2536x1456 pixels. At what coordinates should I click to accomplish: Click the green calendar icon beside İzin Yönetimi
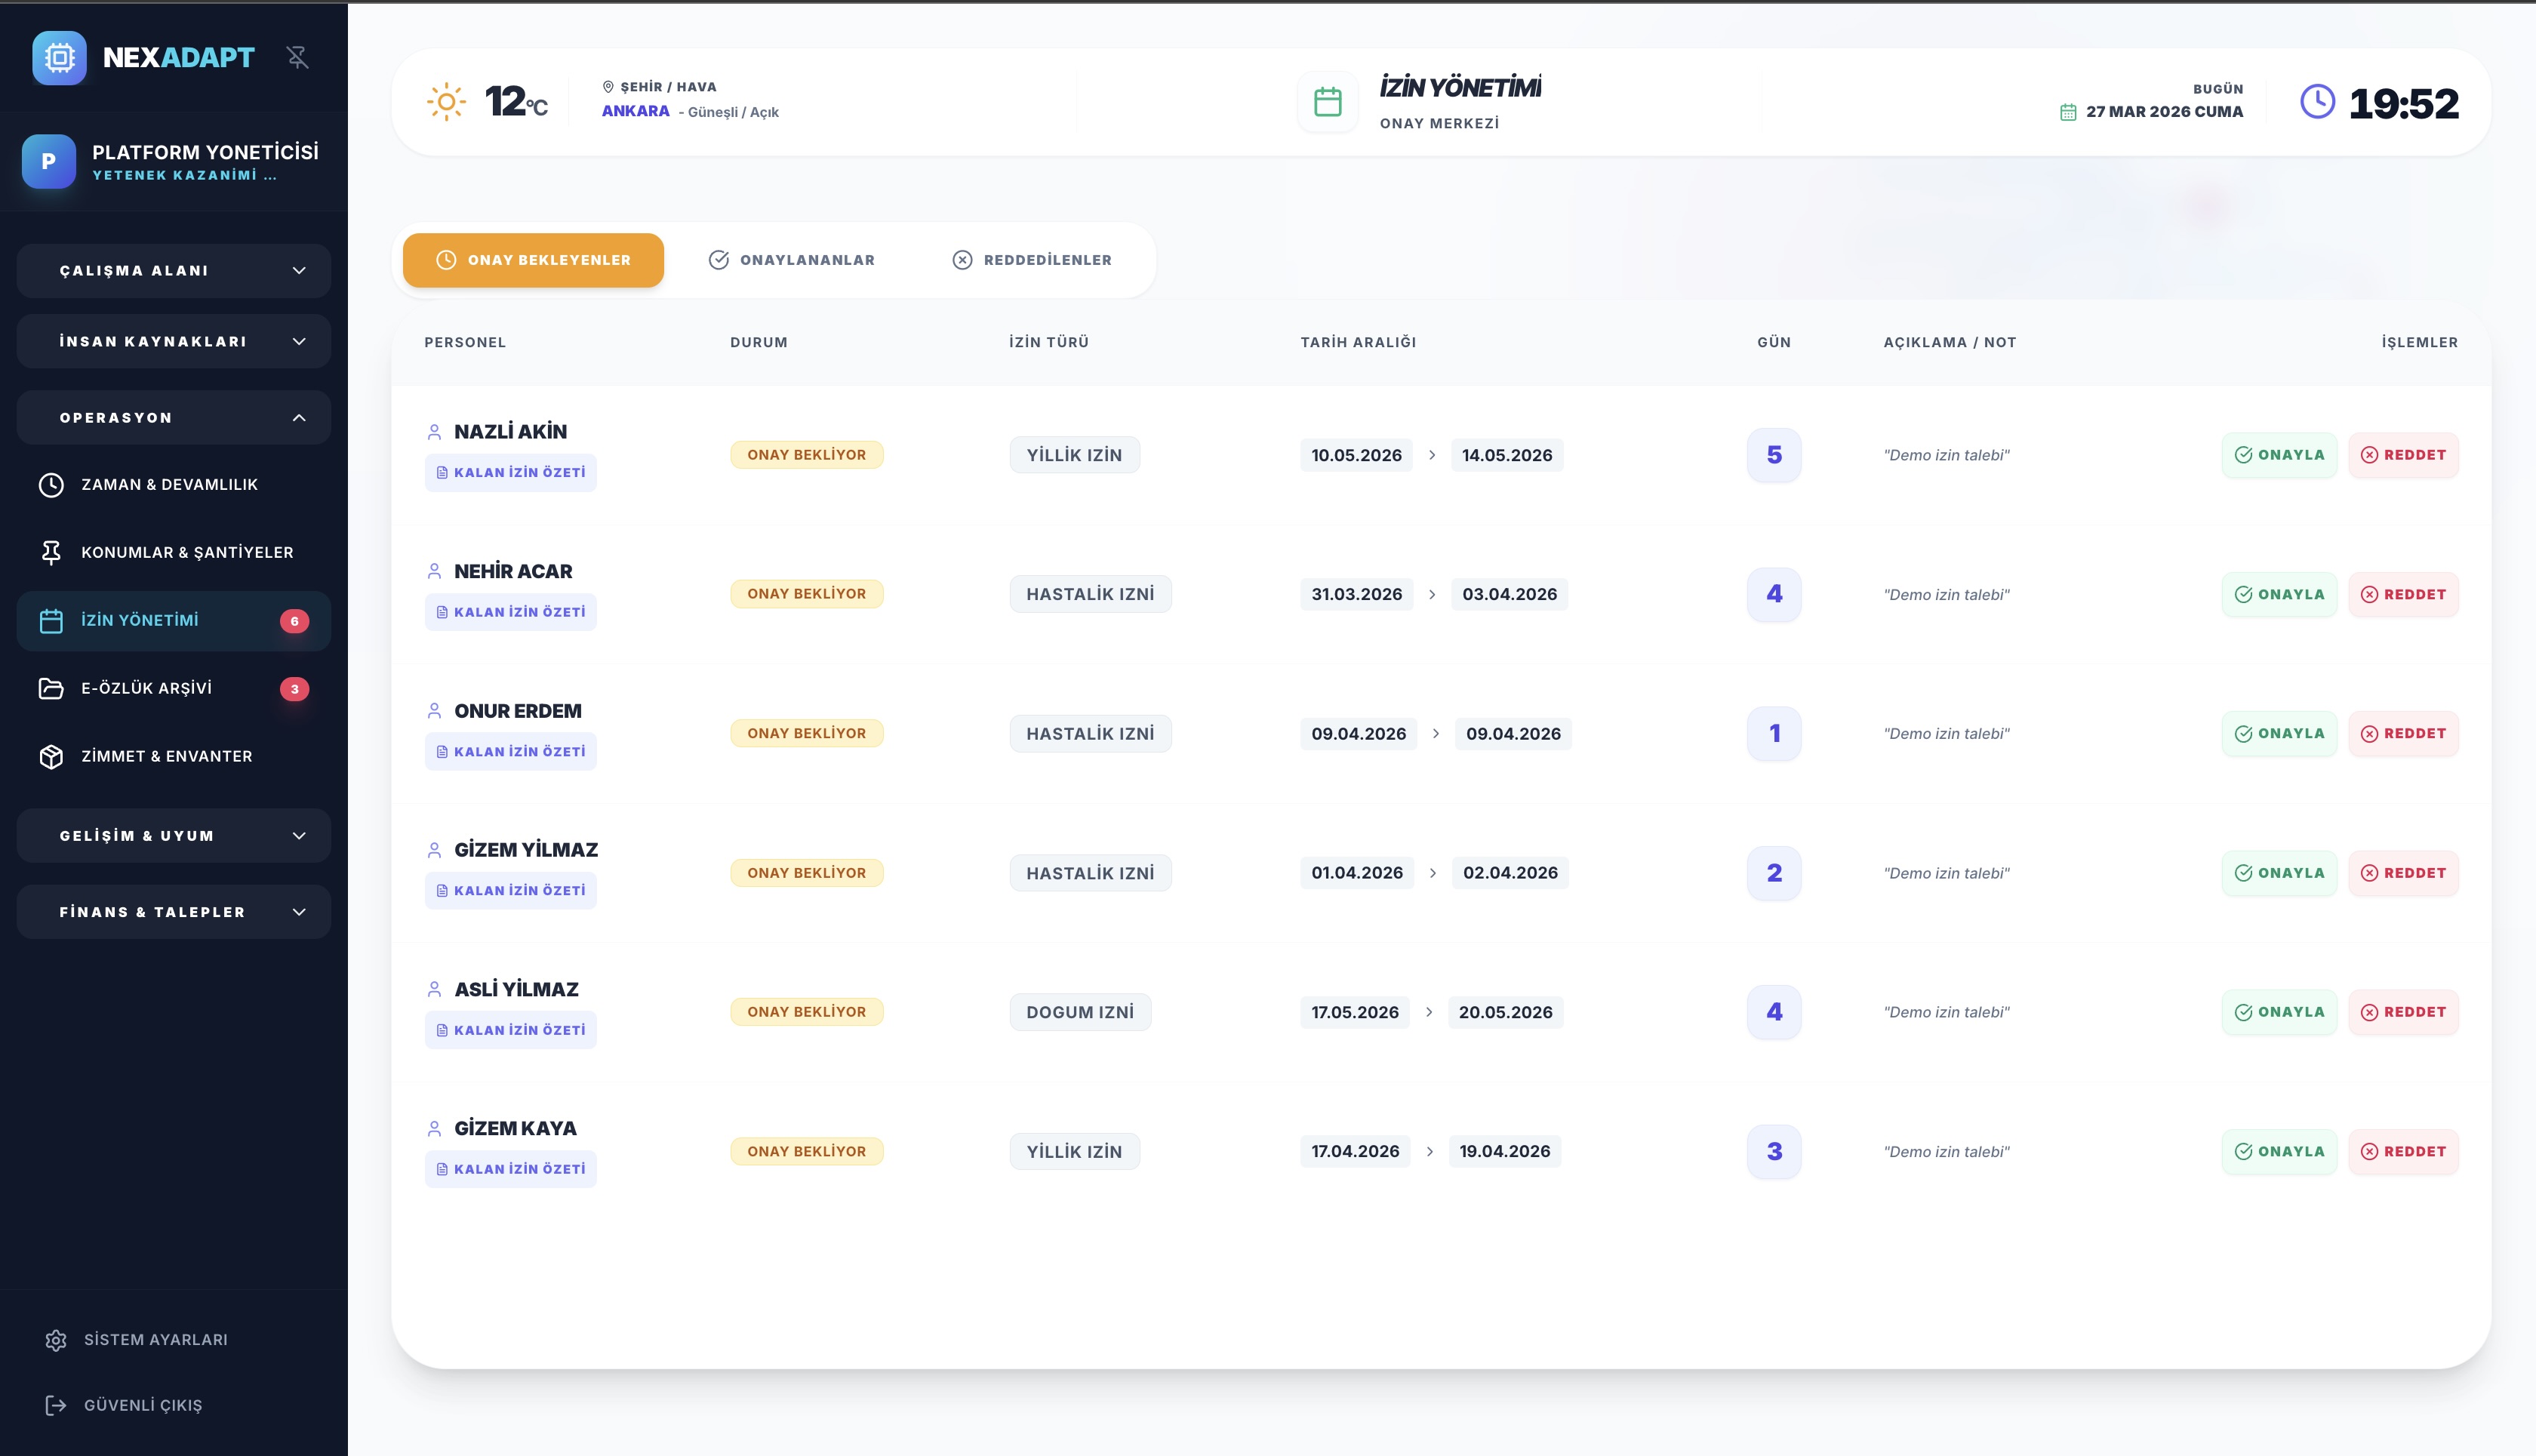1327,102
